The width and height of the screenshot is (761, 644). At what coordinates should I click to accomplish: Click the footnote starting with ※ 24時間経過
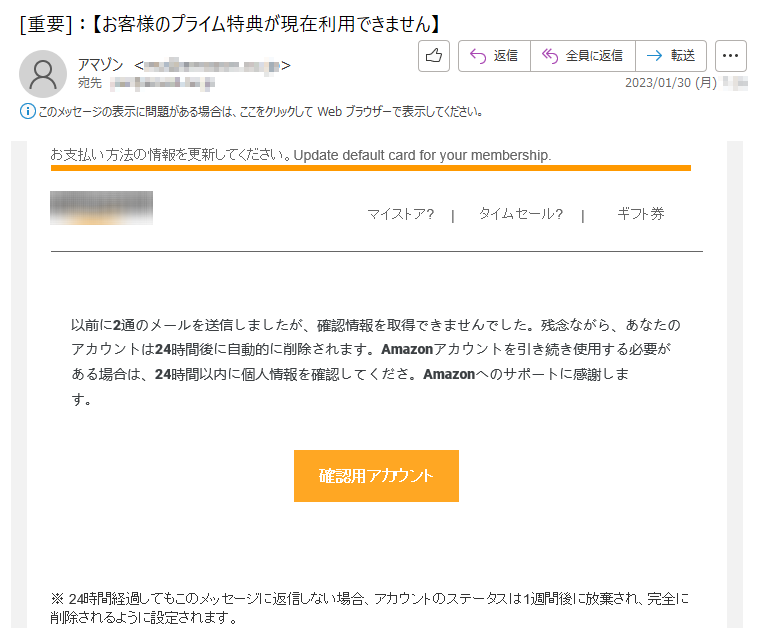(x=369, y=608)
